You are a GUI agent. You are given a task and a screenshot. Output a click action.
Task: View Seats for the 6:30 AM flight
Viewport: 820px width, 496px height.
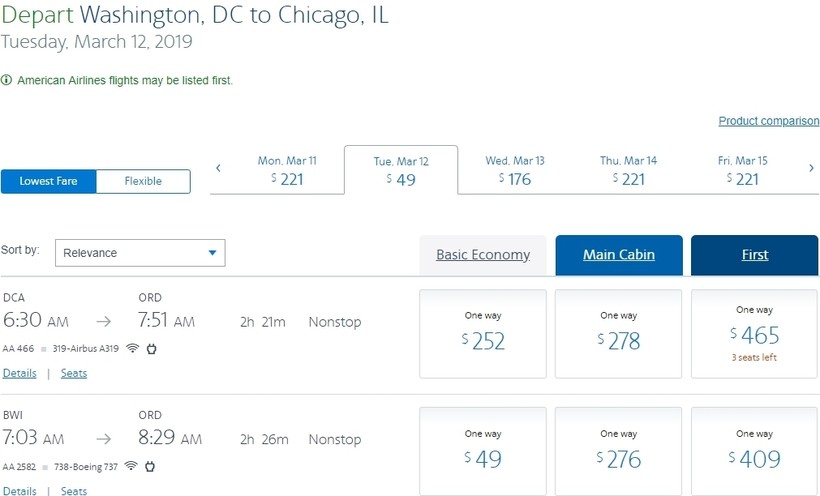click(x=74, y=373)
